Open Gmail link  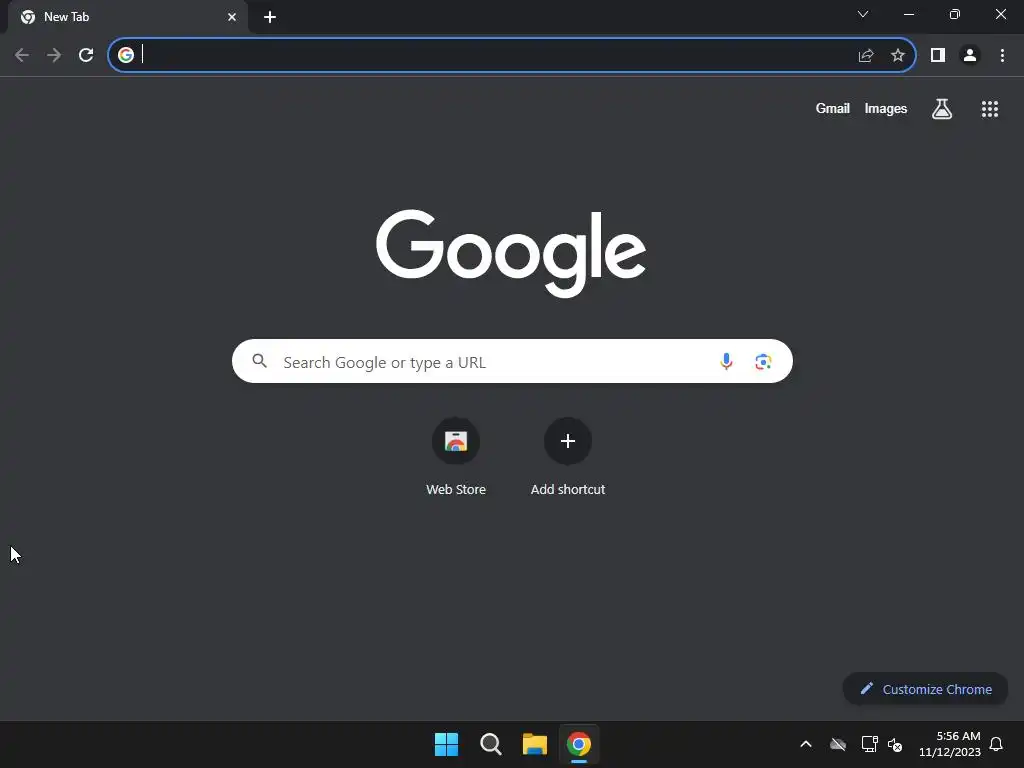point(833,108)
